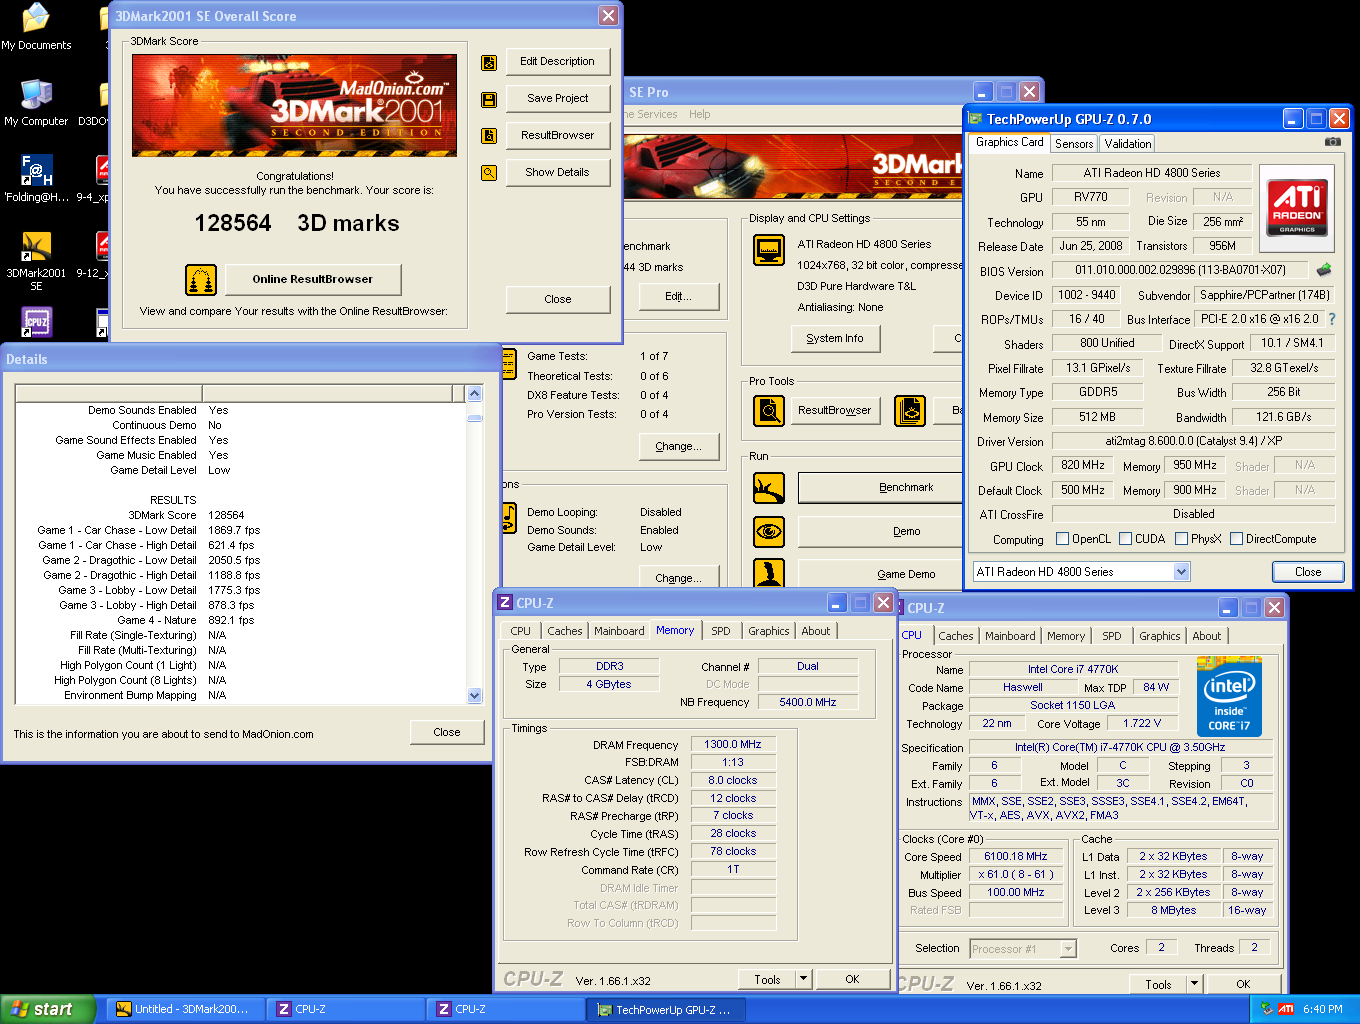Click TechPowerUp GPU-Z taskbar button

point(667,1010)
